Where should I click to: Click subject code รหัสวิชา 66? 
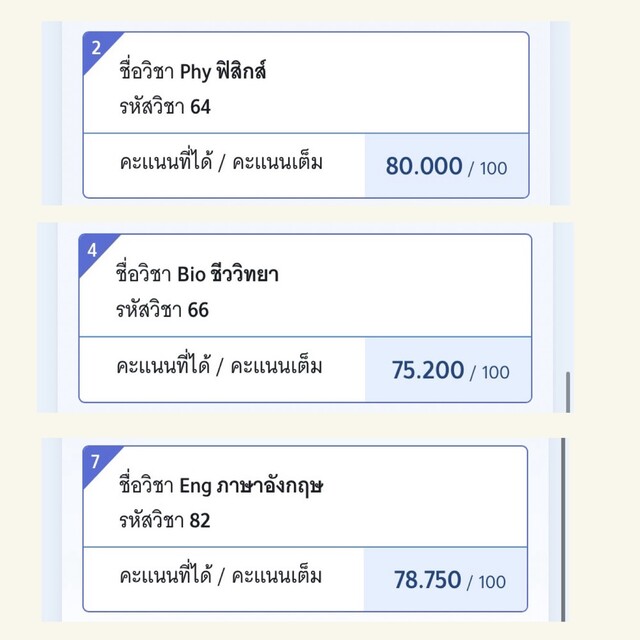click(x=161, y=309)
